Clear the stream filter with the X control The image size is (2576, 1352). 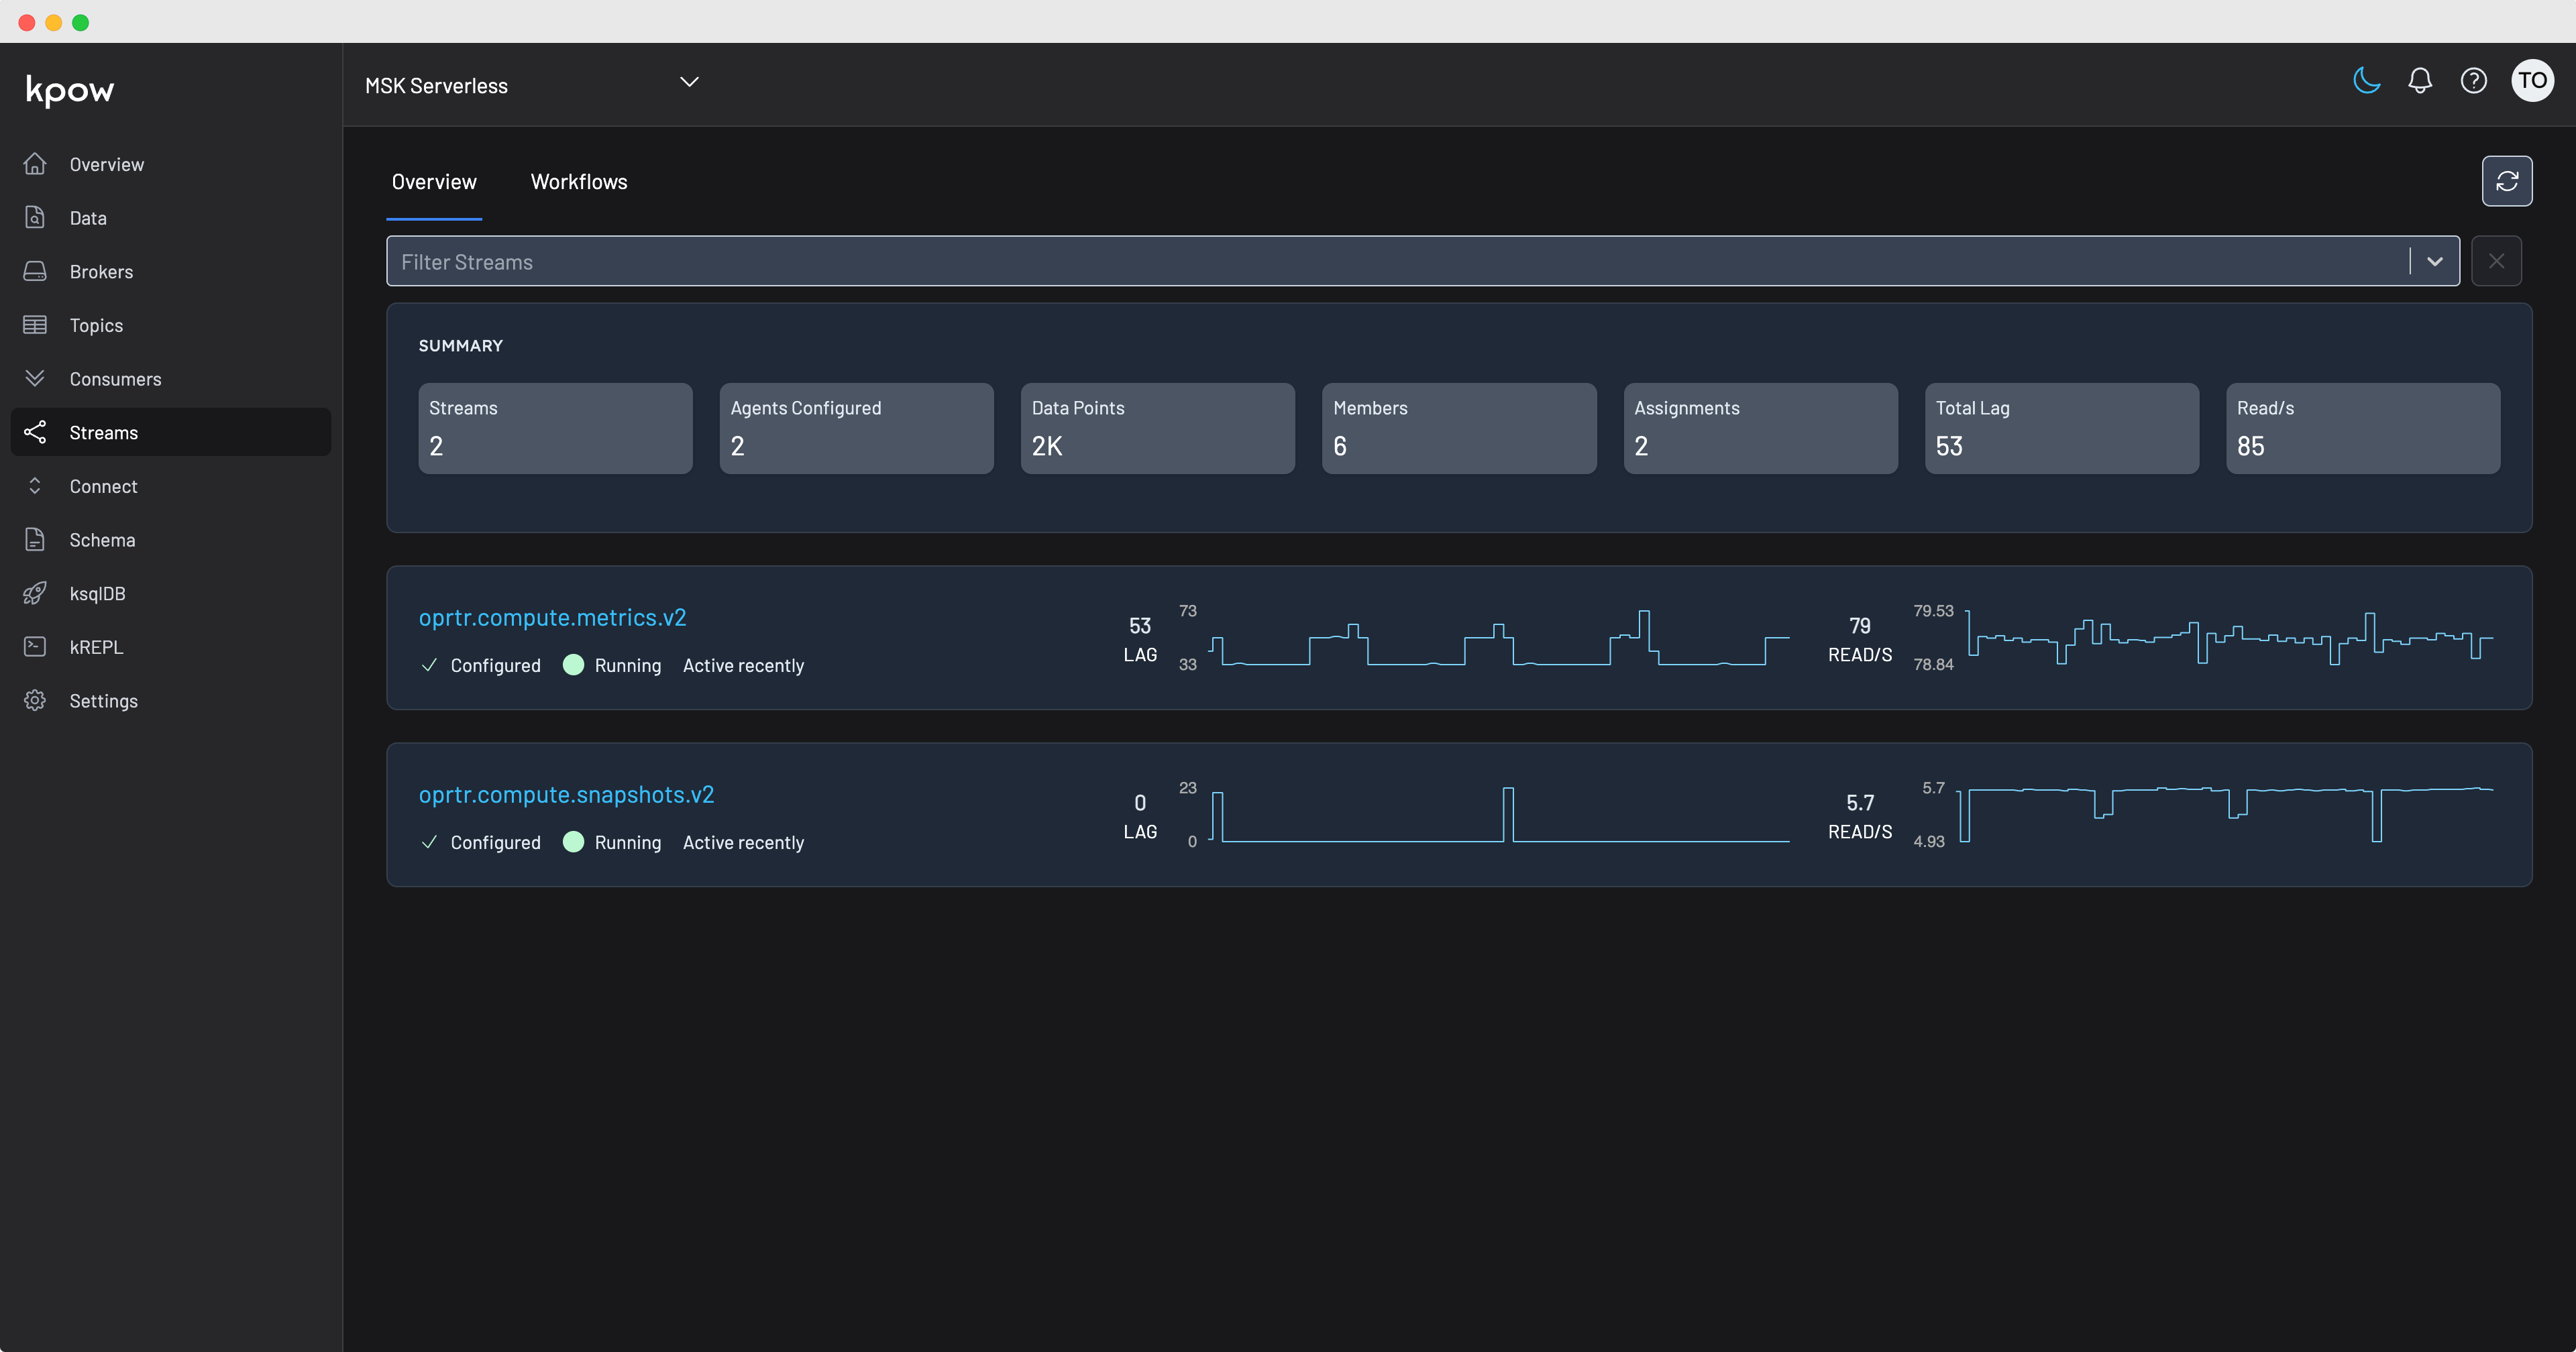(x=2496, y=261)
